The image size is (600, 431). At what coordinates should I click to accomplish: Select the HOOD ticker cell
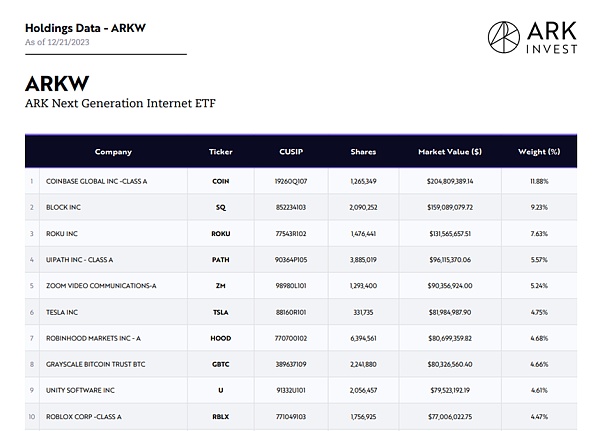[221, 338]
